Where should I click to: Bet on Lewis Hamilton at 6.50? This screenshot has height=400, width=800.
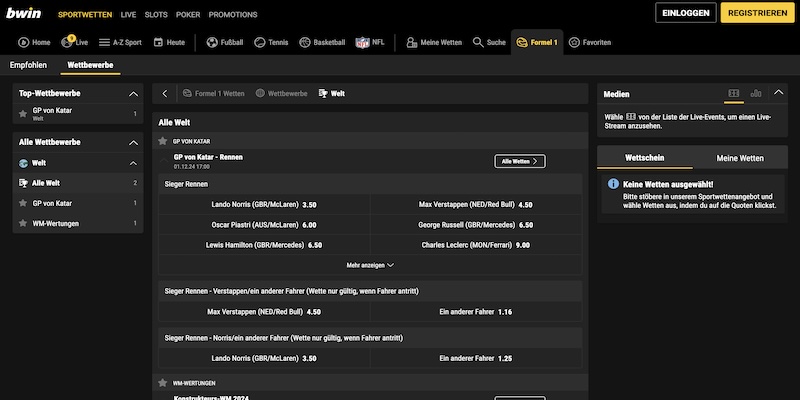pos(264,245)
